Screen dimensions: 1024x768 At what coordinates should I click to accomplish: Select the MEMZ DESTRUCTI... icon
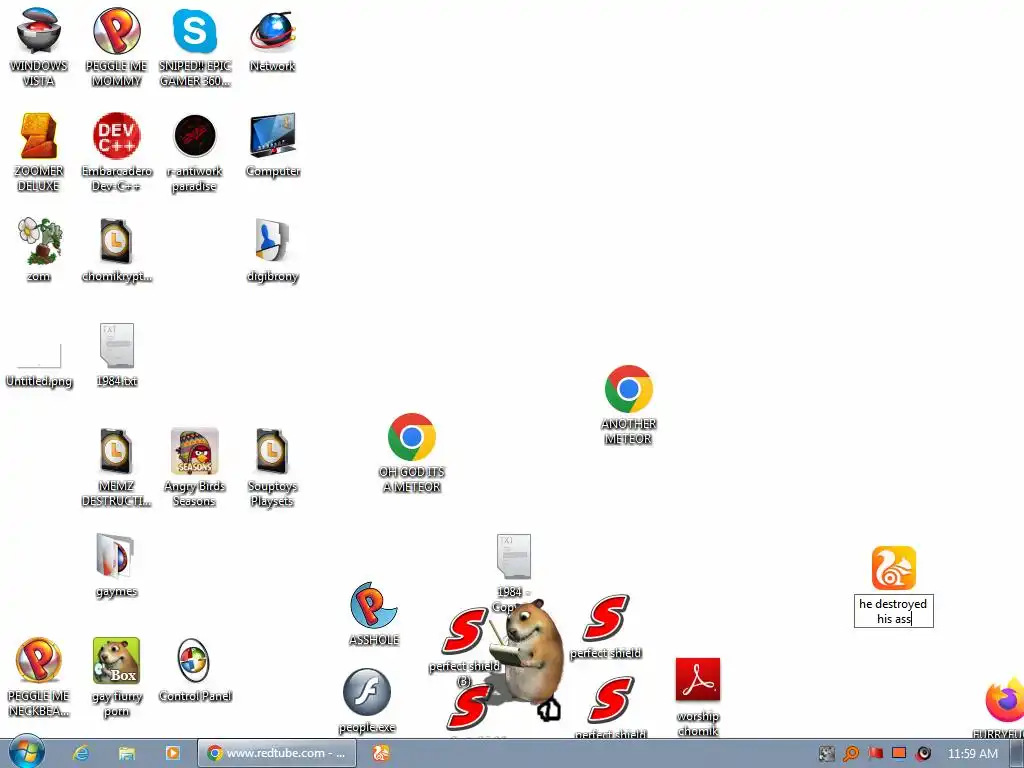(116, 451)
